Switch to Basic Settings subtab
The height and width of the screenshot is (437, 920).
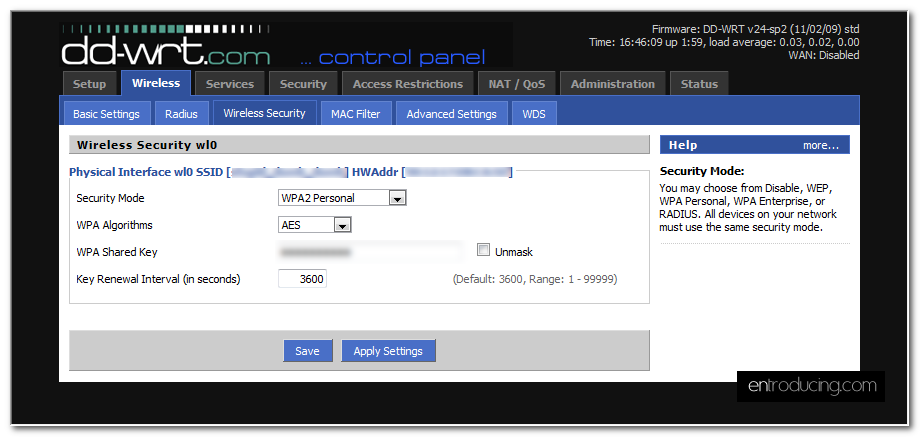[106, 114]
